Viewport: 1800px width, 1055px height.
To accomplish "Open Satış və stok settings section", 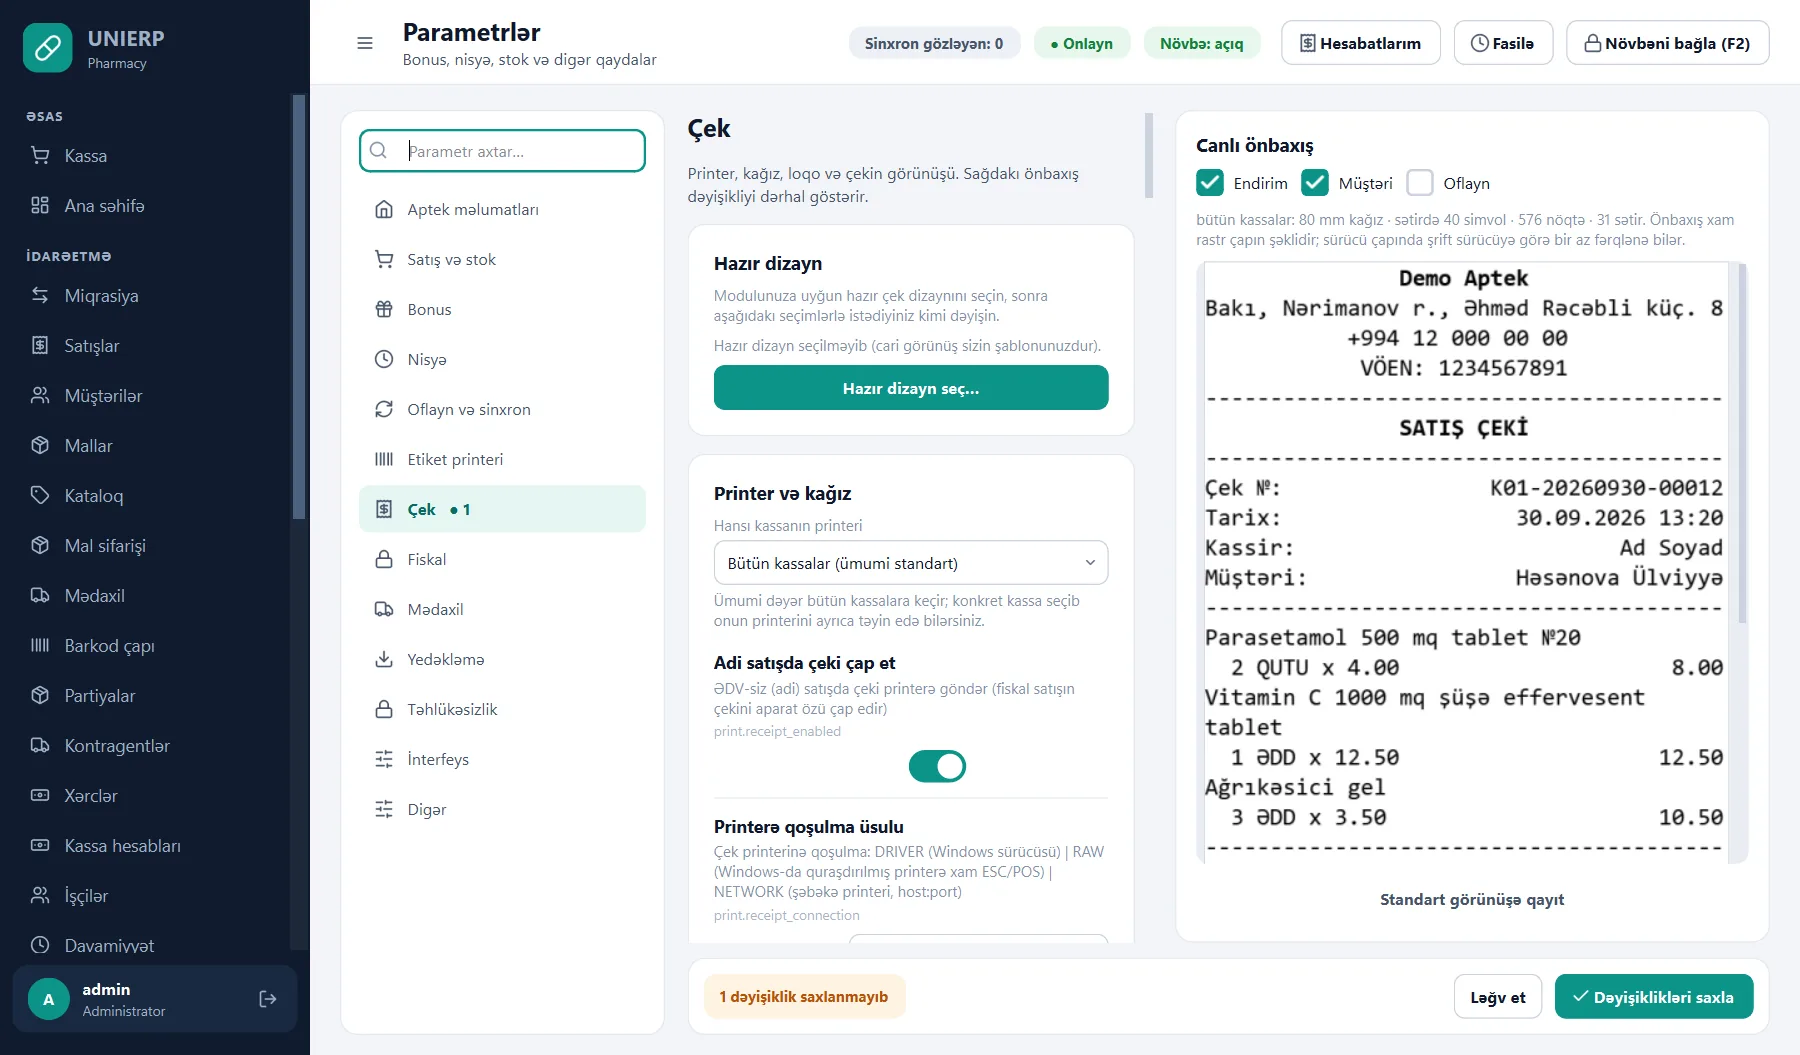I will 502,260.
